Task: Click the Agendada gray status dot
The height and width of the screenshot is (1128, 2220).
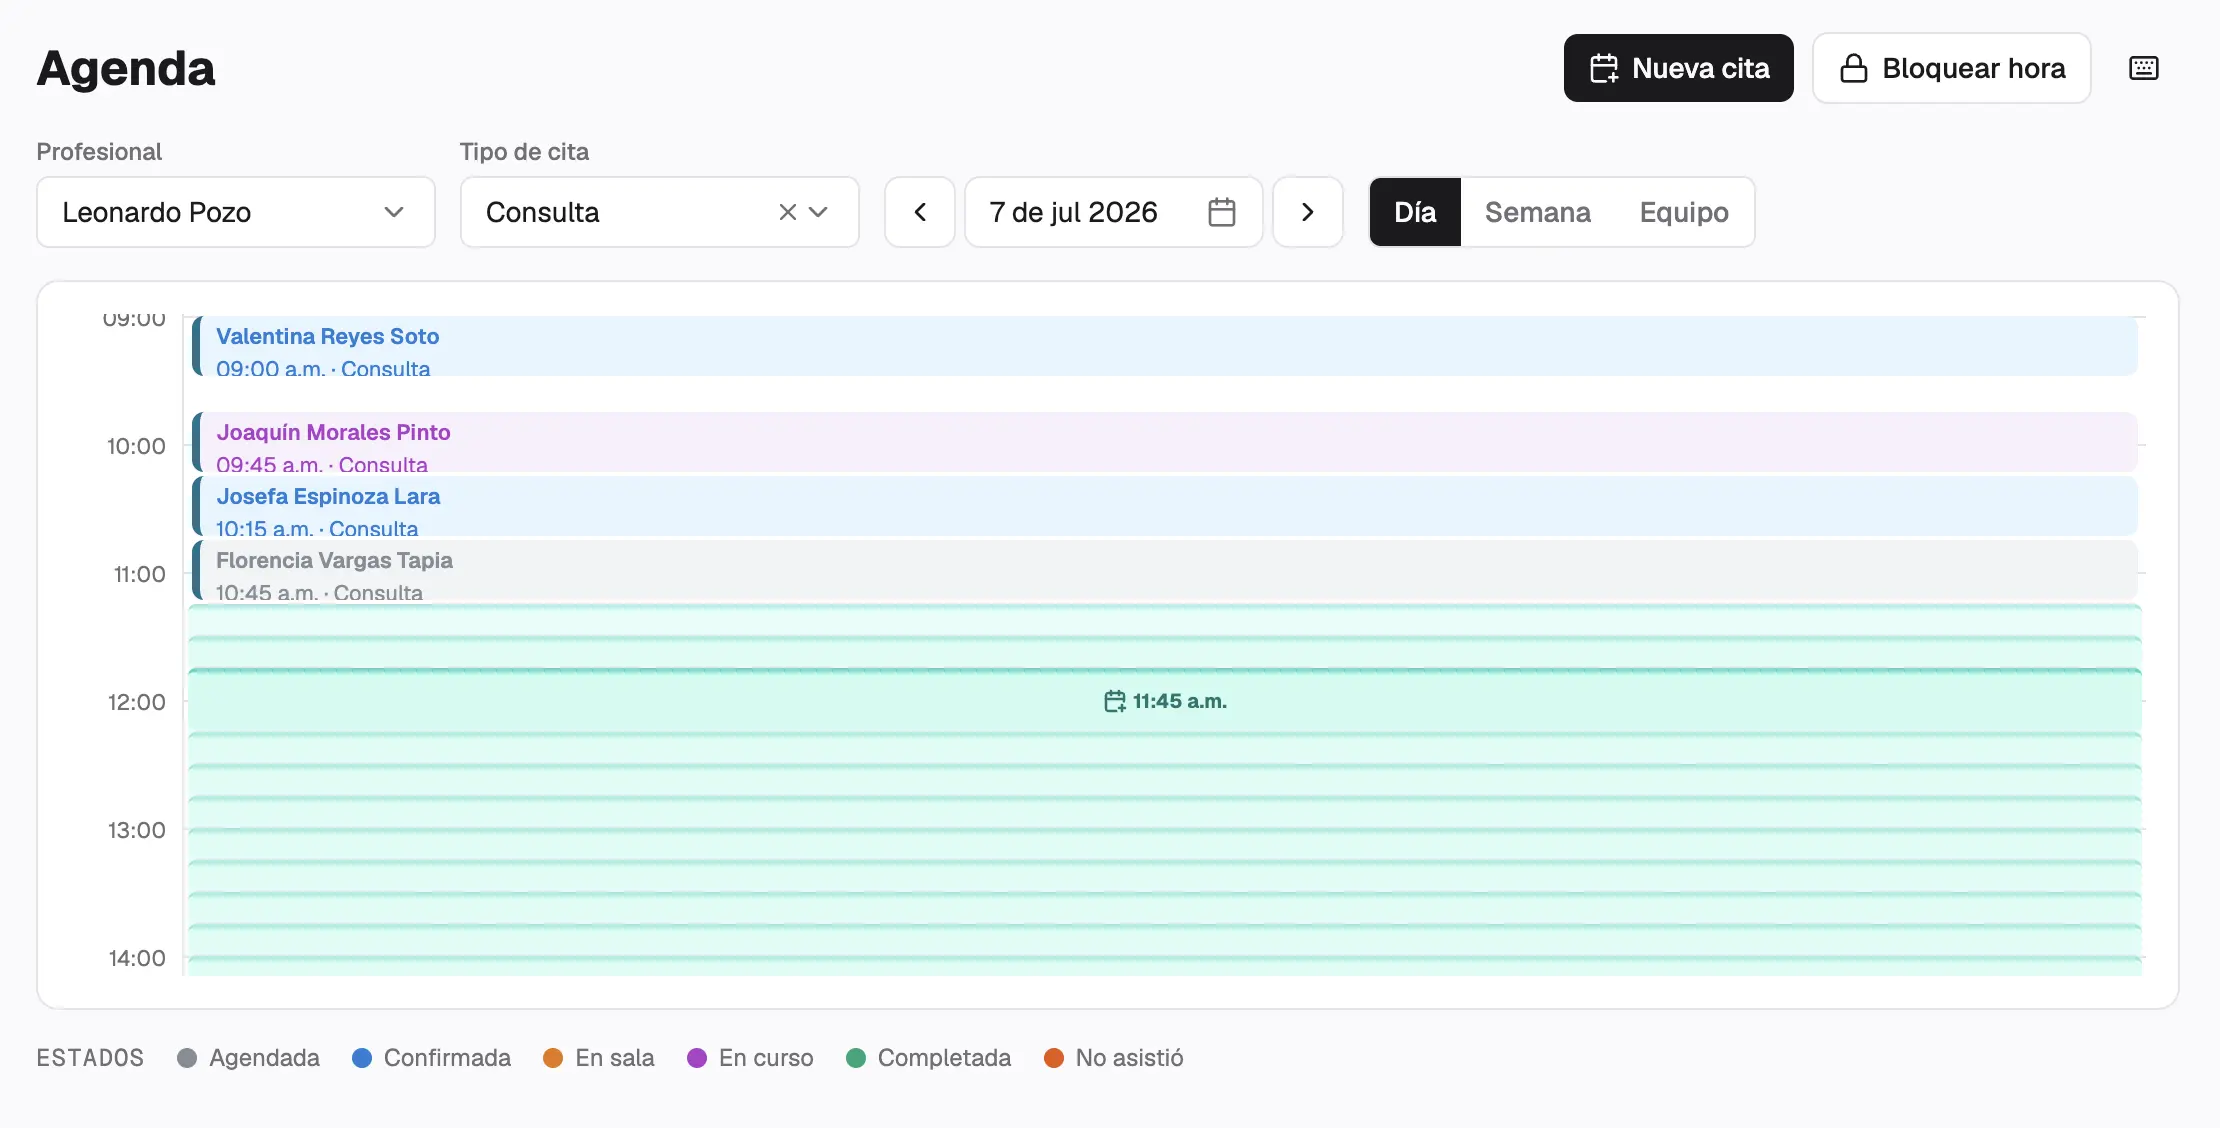Action: (x=187, y=1058)
